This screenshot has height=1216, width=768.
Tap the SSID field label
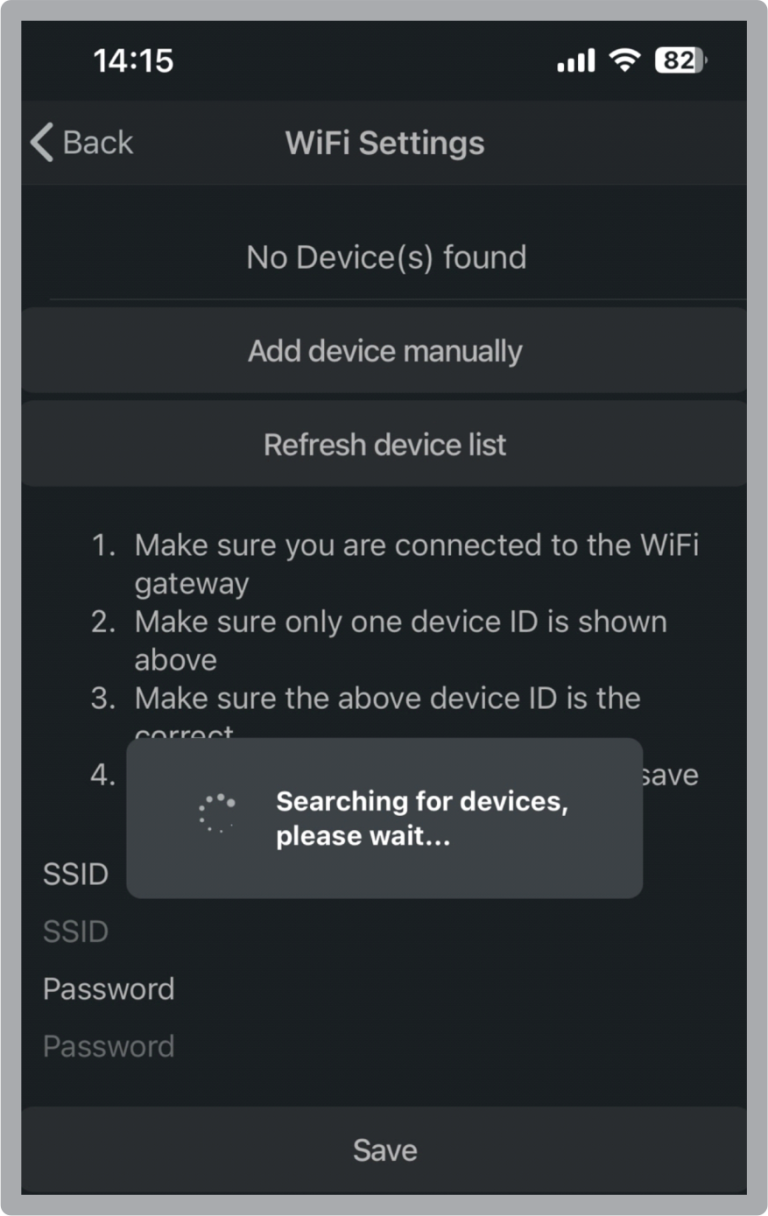(76, 874)
